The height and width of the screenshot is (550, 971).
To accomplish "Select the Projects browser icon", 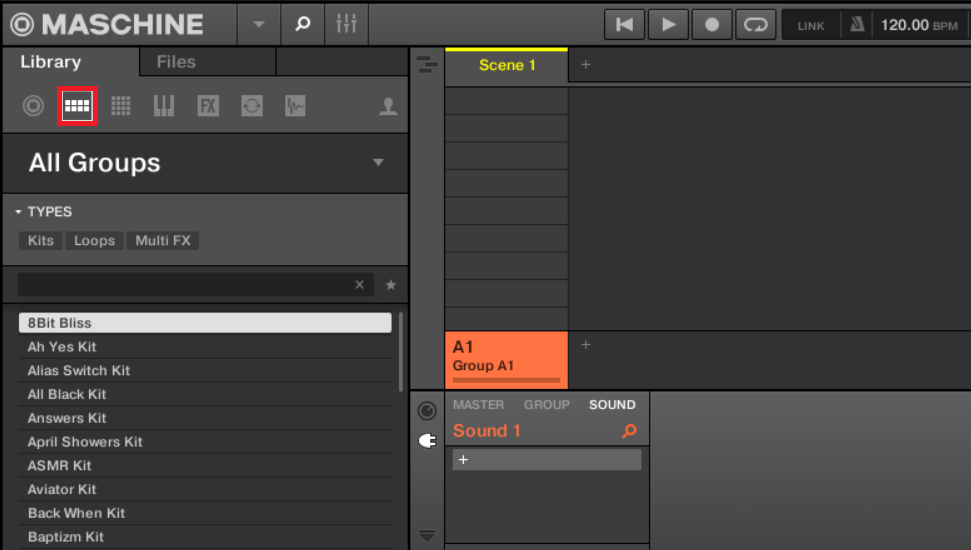I will coord(33,106).
